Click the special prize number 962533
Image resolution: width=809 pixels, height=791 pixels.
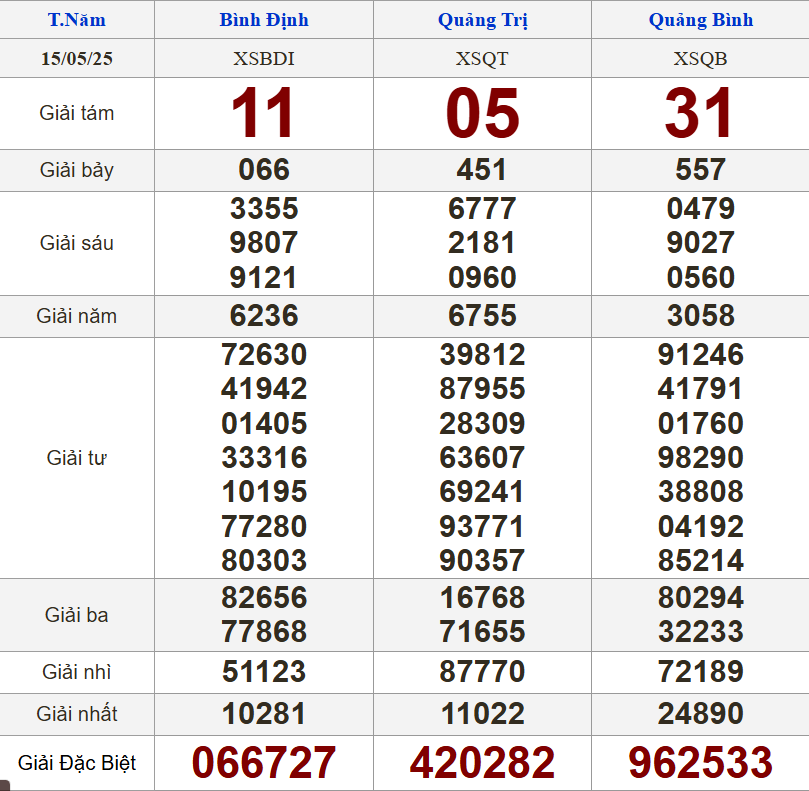700,763
